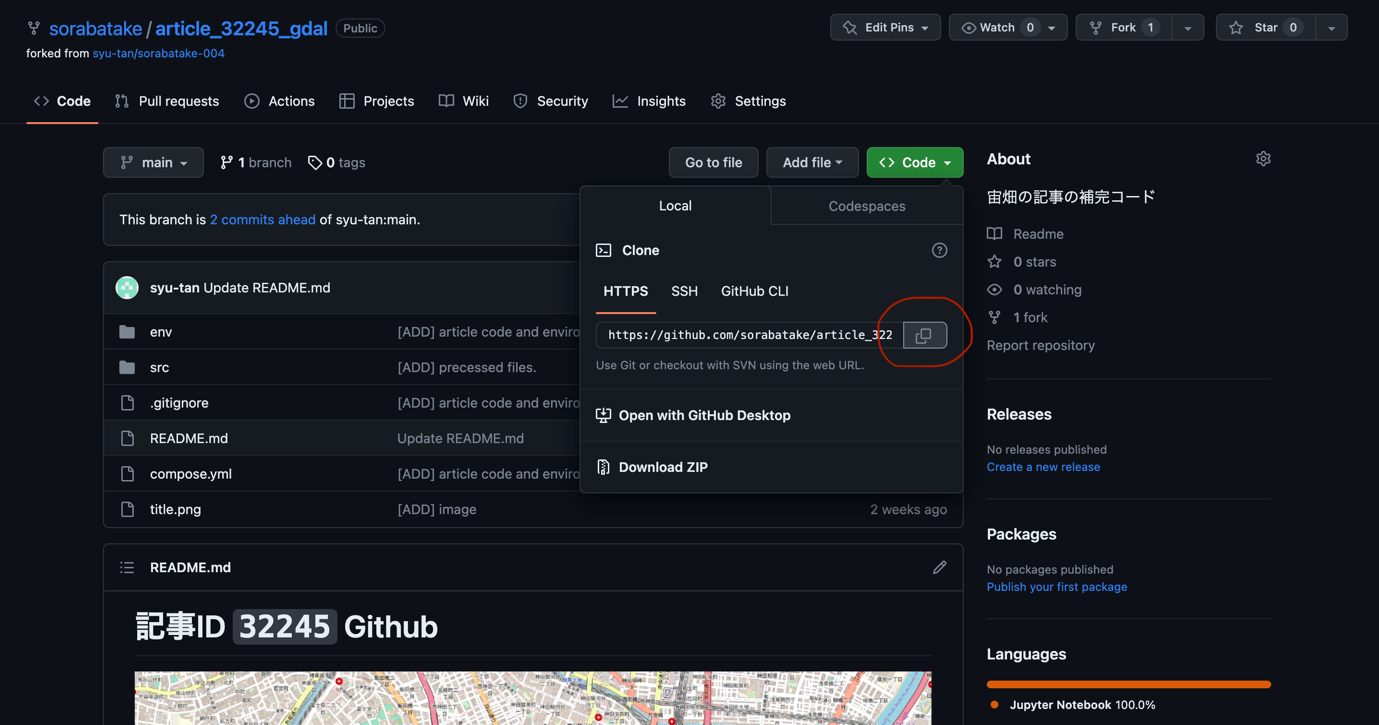
Task: Click the clone URL text field
Action: coord(750,335)
